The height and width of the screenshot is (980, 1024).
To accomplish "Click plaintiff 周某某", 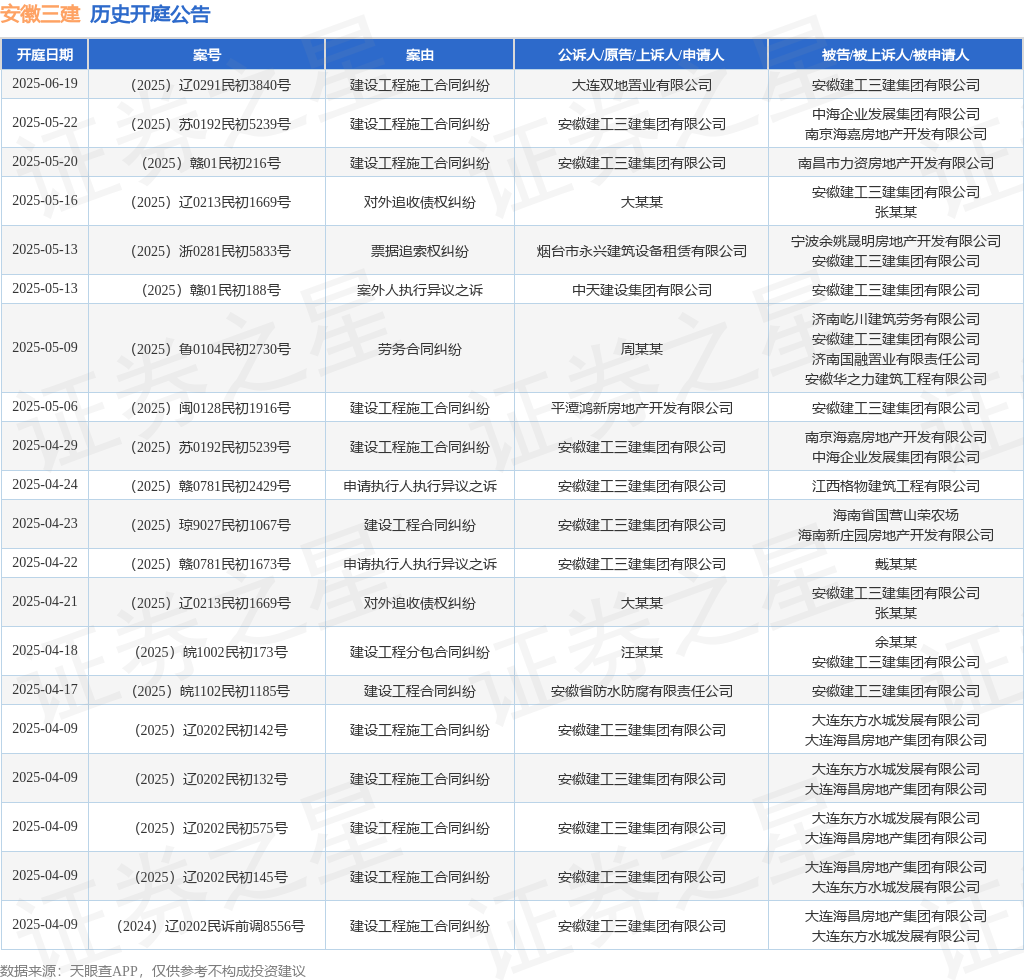I will (641, 349).
